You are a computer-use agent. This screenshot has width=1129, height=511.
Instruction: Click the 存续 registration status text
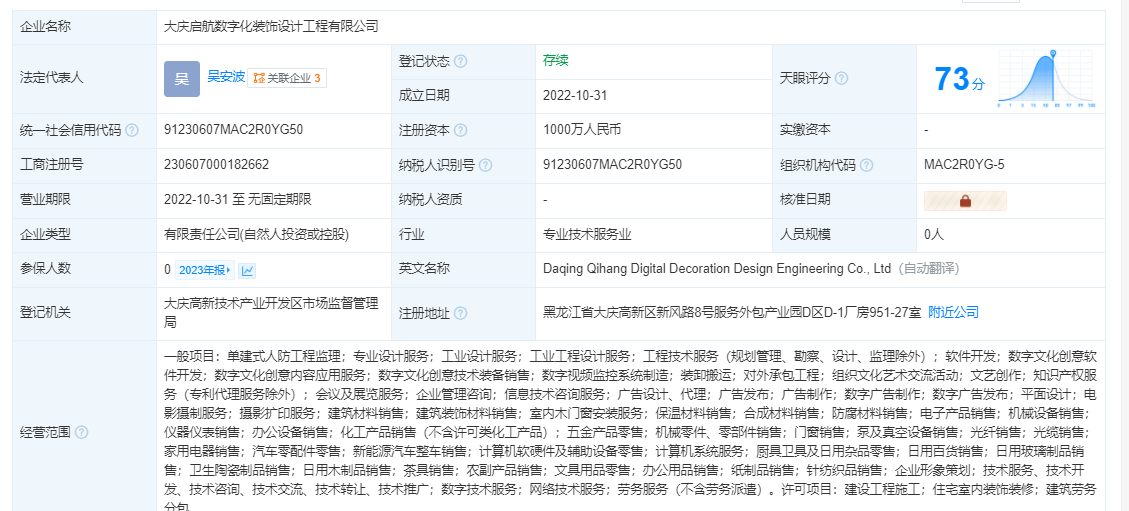coord(555,60)
